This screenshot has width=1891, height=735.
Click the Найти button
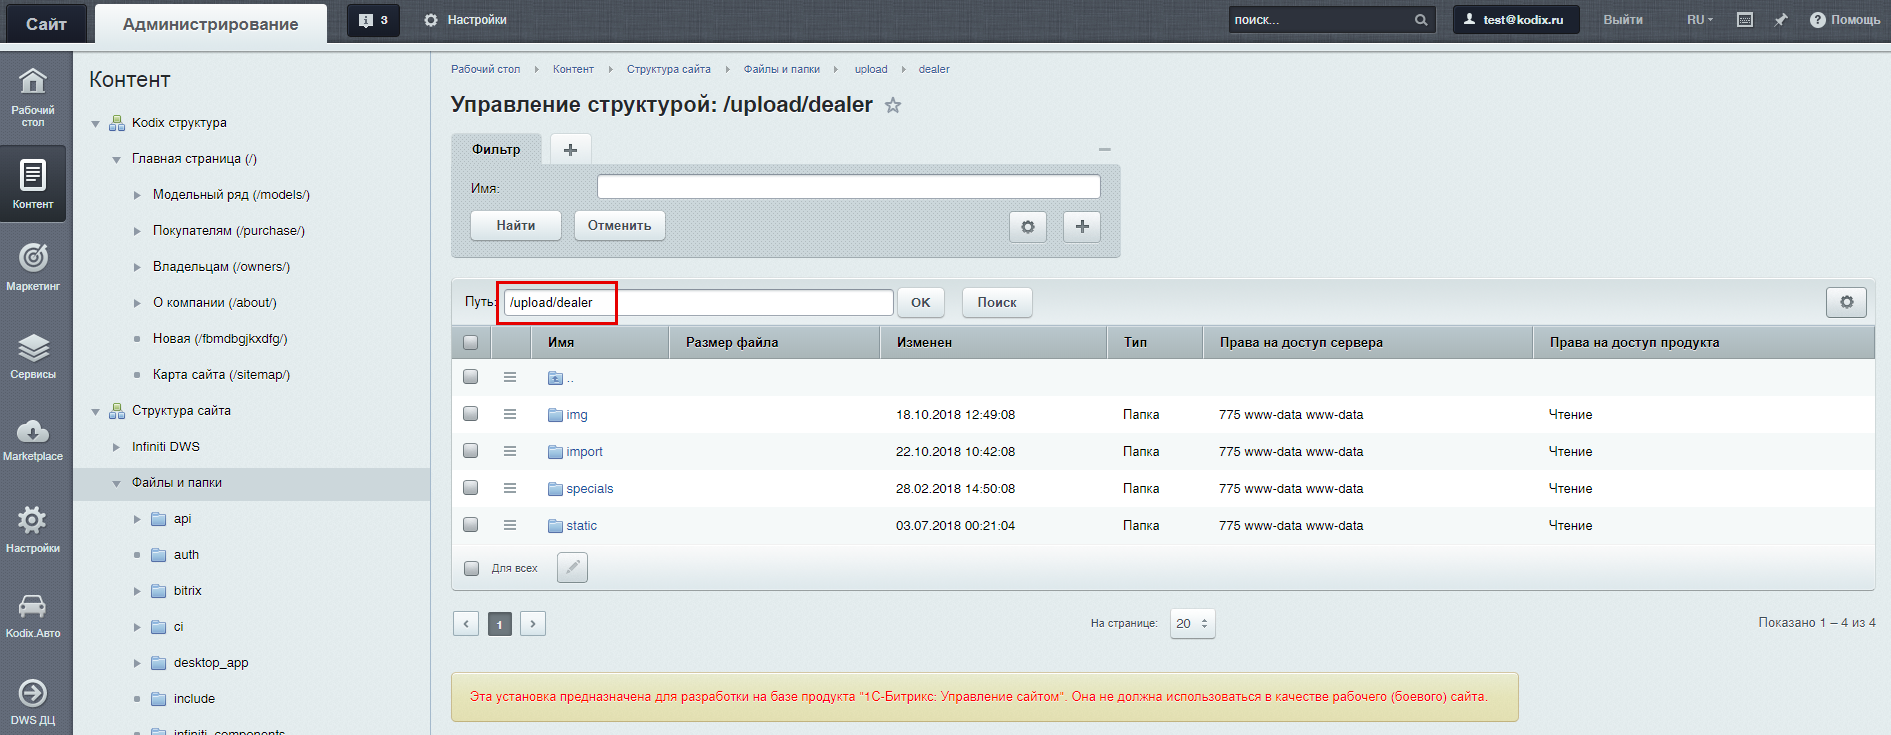tap(516, 225)
